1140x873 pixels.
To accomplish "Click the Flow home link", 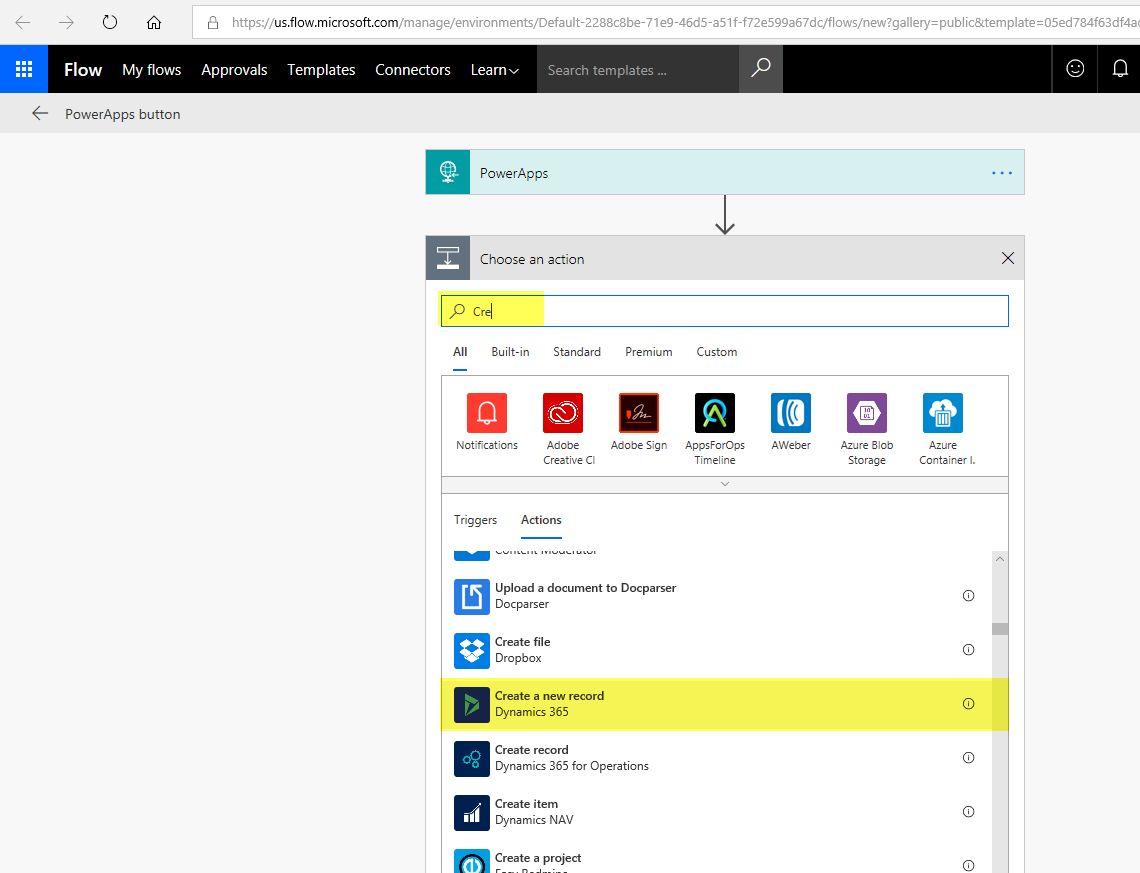I will click(83, 70).
